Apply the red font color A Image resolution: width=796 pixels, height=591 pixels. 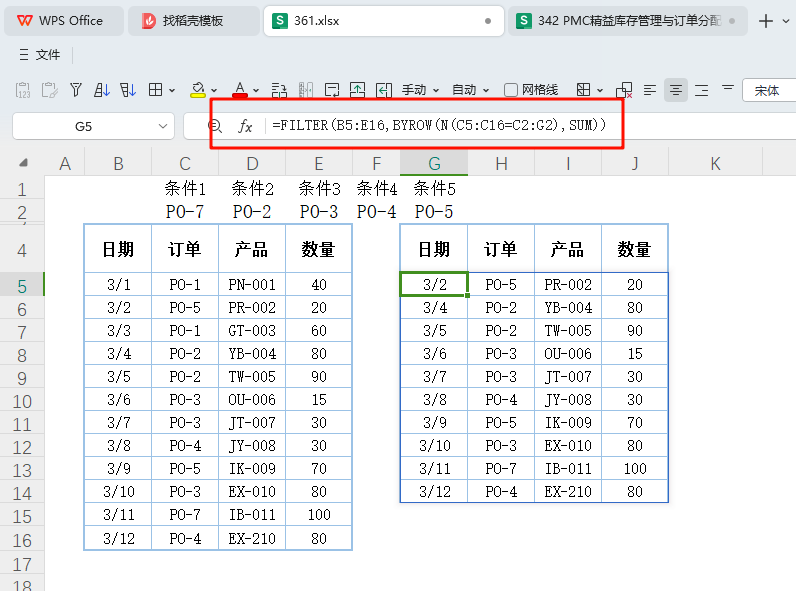click(240, 90)
